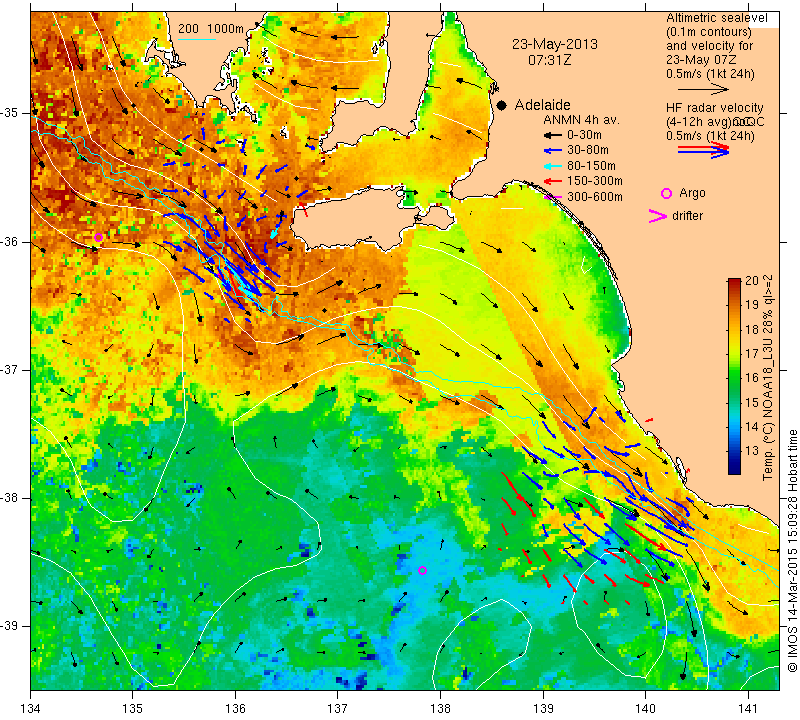The width and height of the screenshot is (800, 720).
Task: Click the cyan 80-150m legend arrow
Action: point(553,166)
